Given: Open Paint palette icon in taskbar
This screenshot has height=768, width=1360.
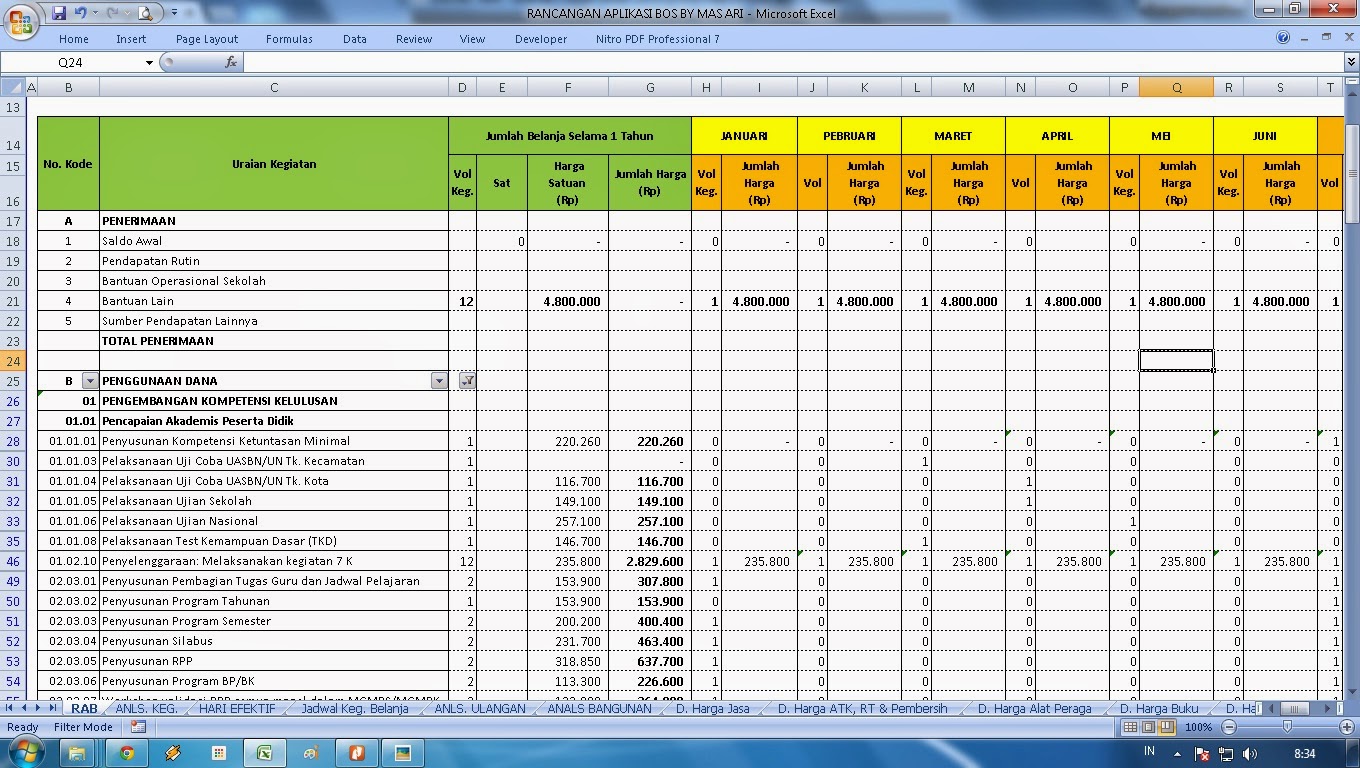Looking at the screenshot, I should click(311, 752).
